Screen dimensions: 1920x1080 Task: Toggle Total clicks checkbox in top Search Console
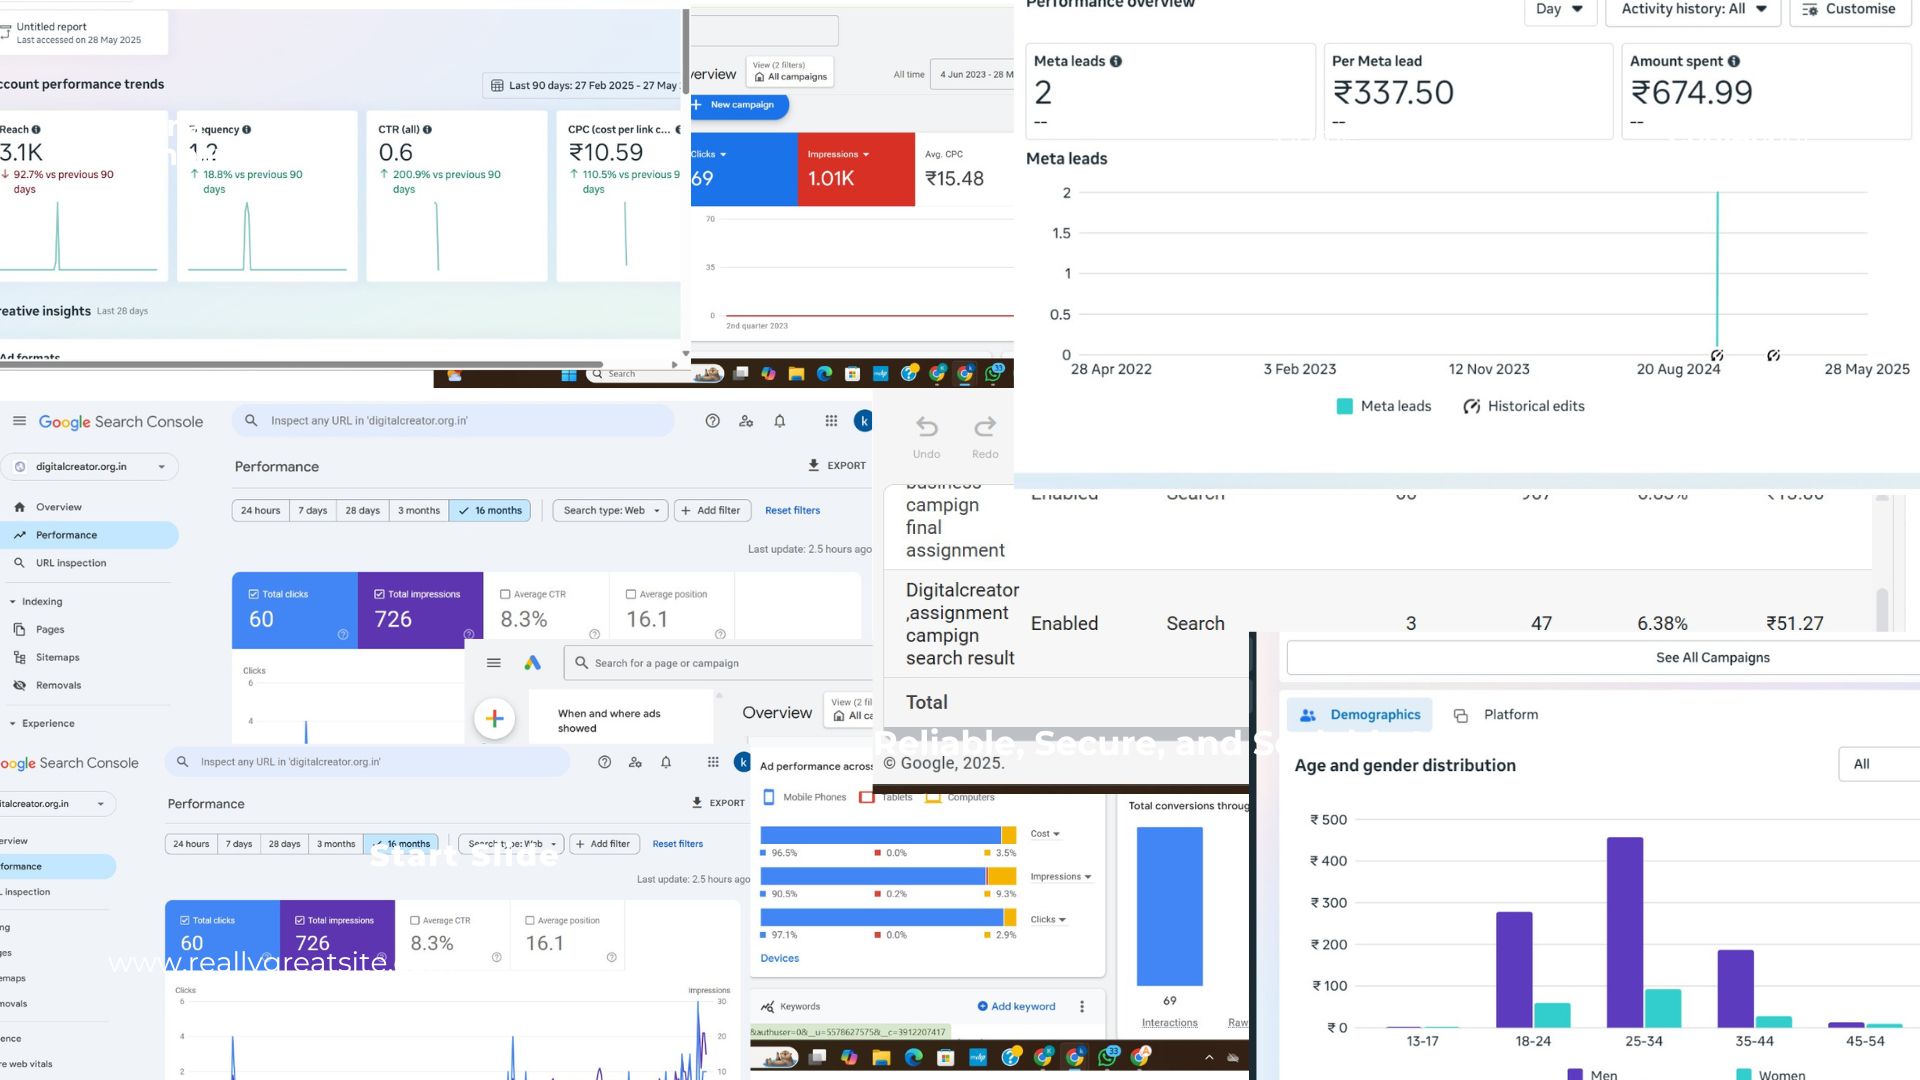[x=253, y=594]
